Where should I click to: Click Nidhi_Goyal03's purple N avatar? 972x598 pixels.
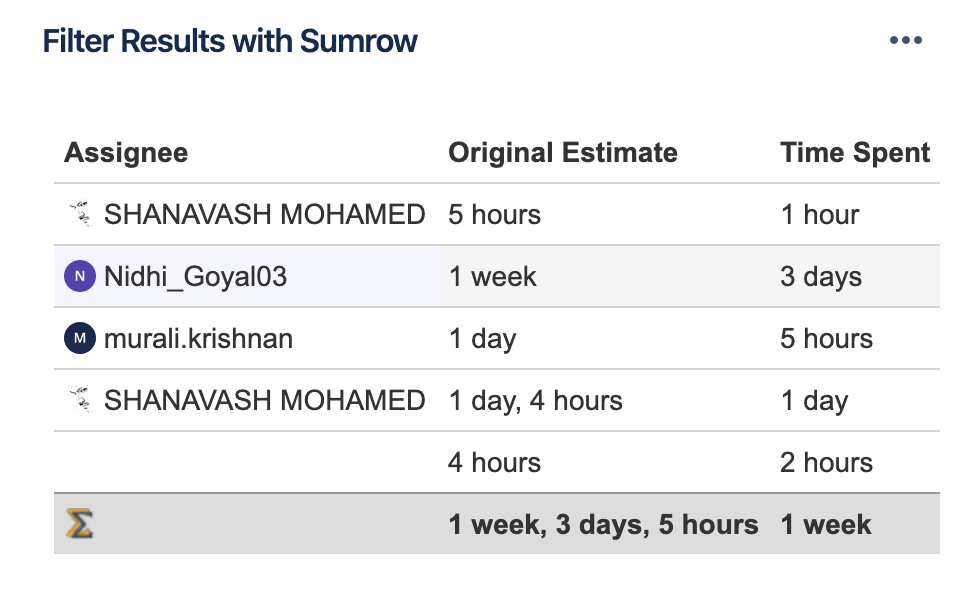(80, 276)
